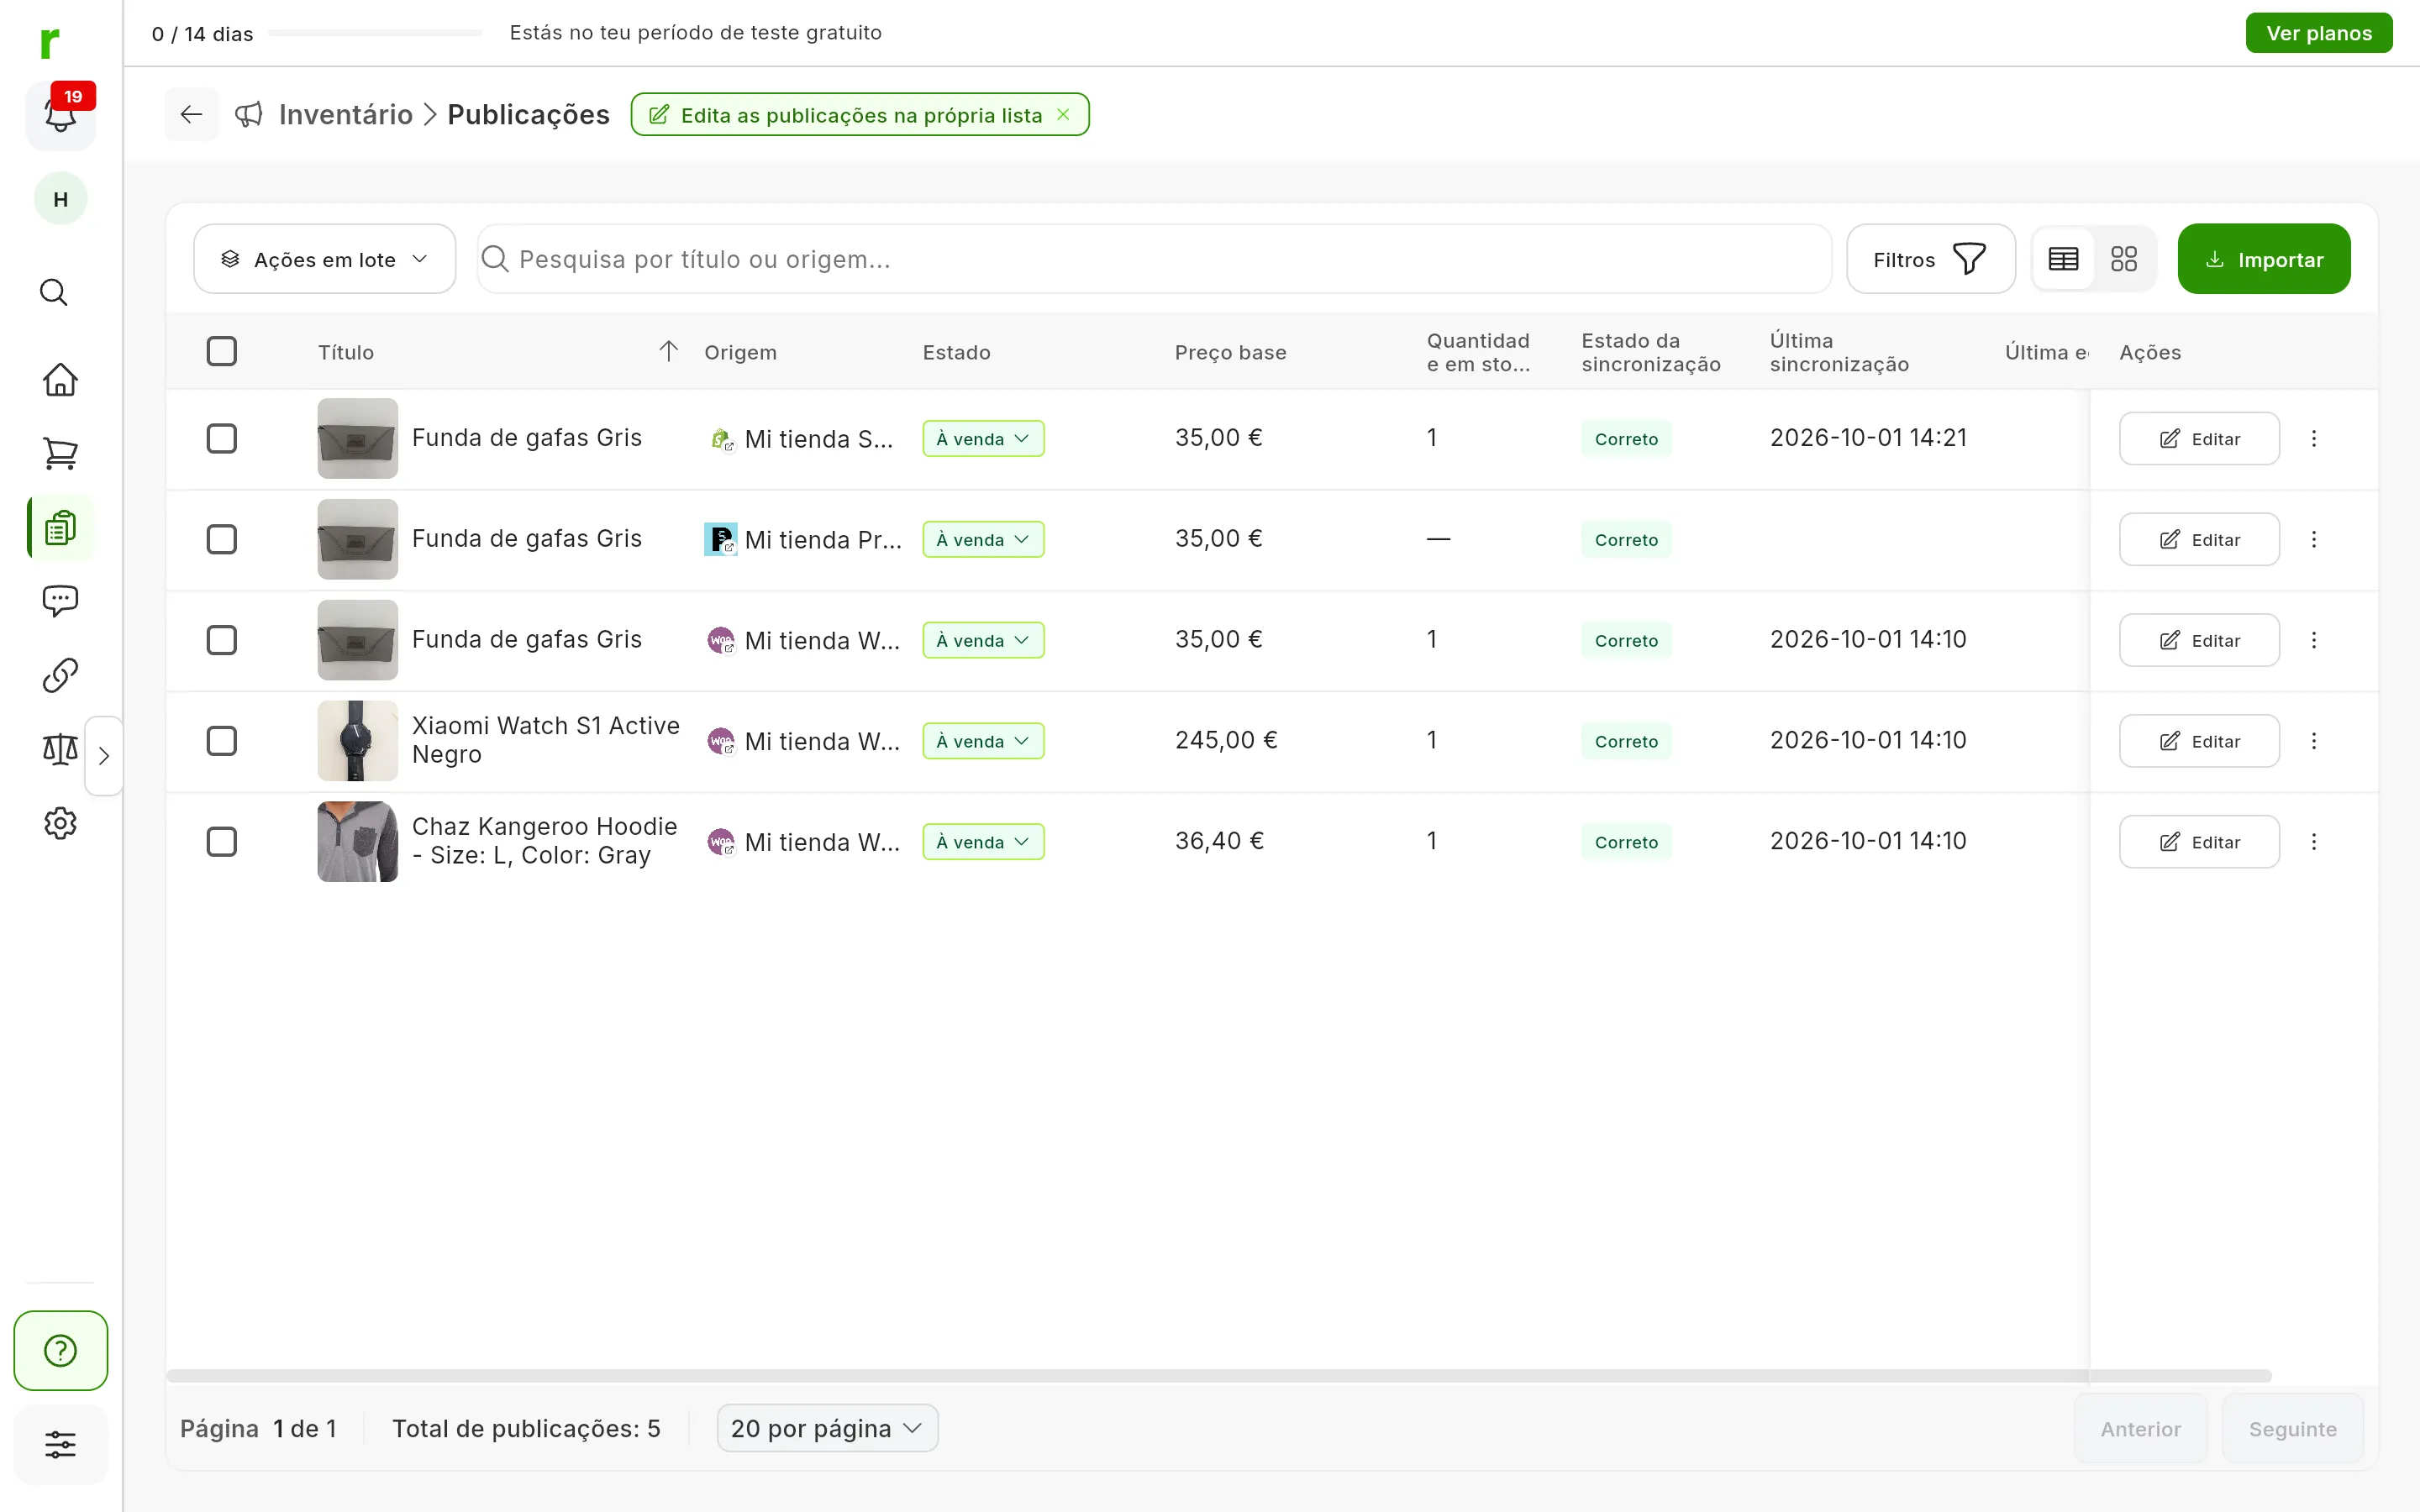Toggle the select-all checkbox in table header
This screenshot has height=1512, width=2420.
(x=221, y=351)
